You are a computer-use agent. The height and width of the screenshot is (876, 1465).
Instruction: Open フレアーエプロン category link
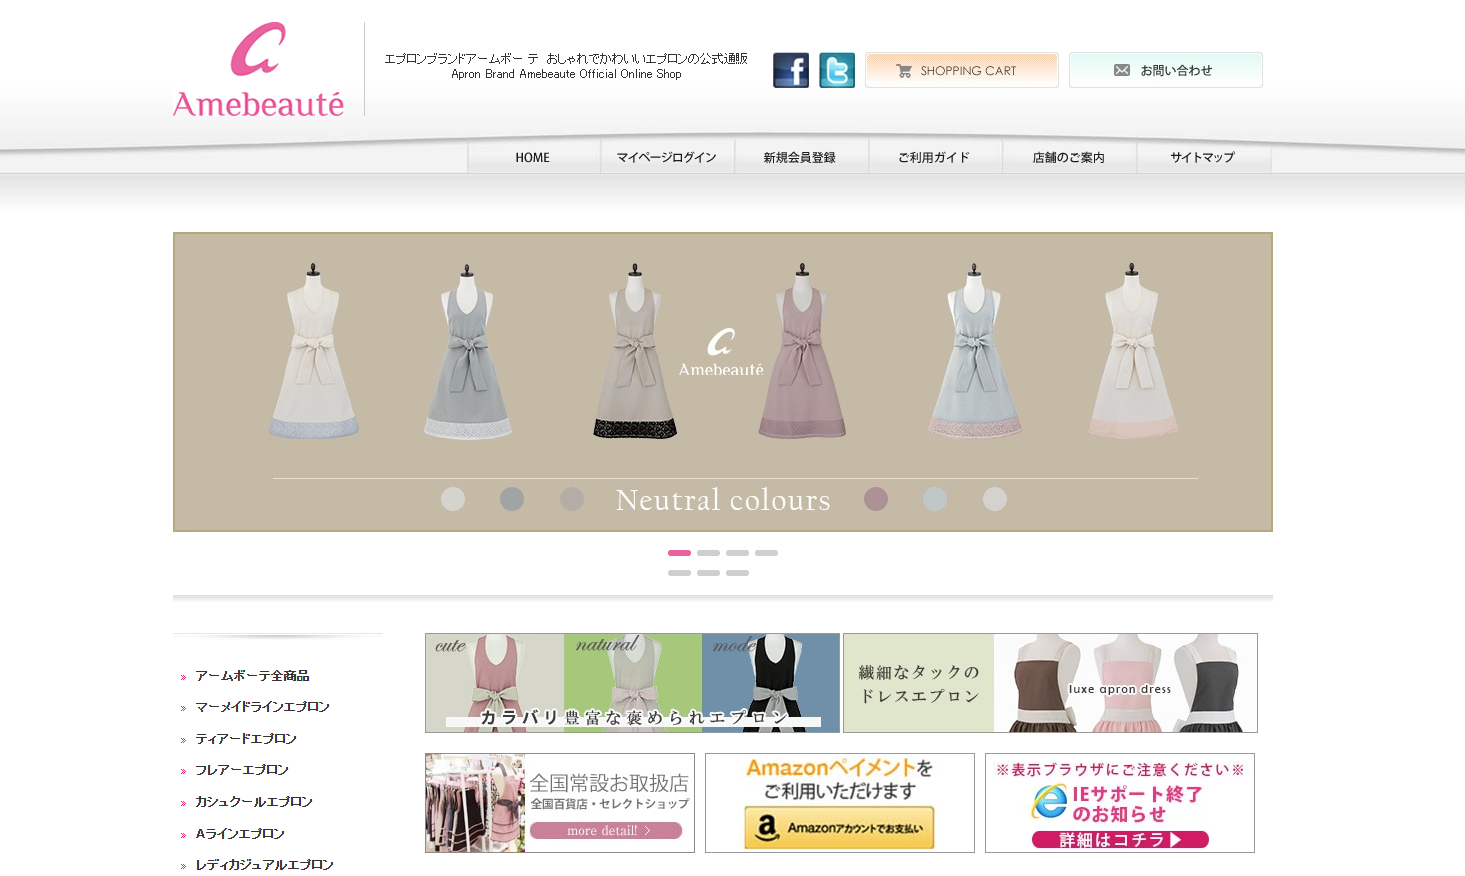coord(242,770)
